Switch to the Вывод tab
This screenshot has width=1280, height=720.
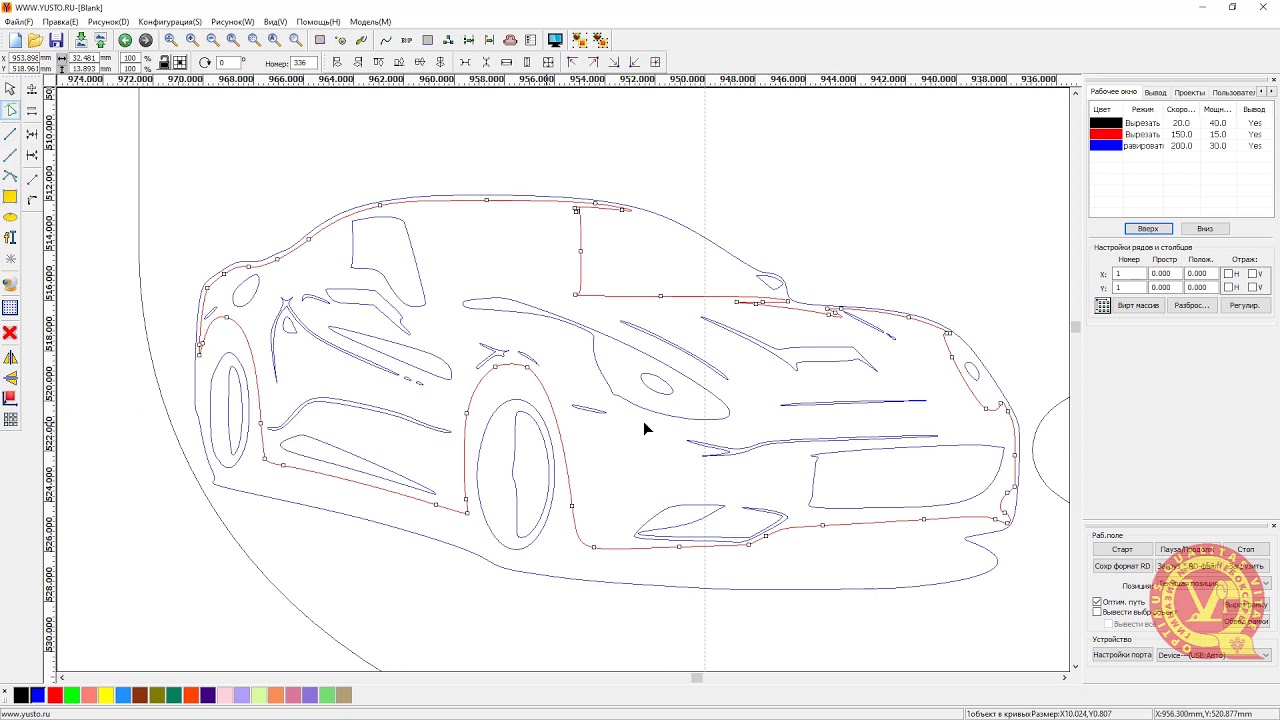click(1155, 92)
